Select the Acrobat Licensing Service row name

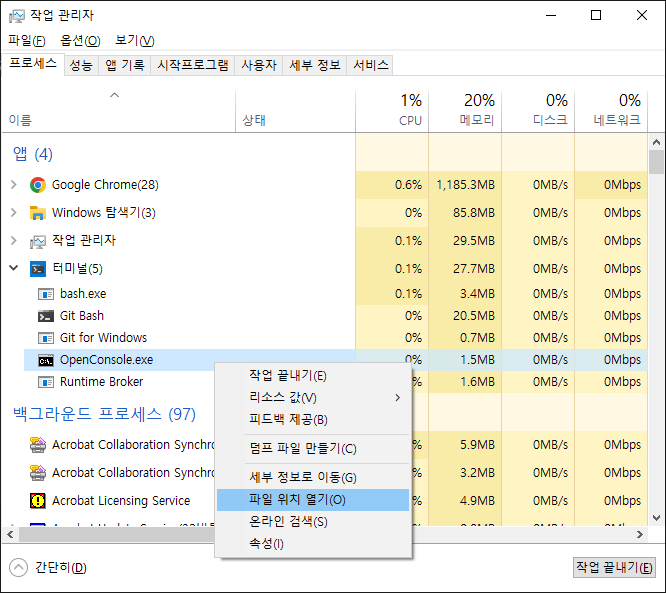[x=121, y=501]
